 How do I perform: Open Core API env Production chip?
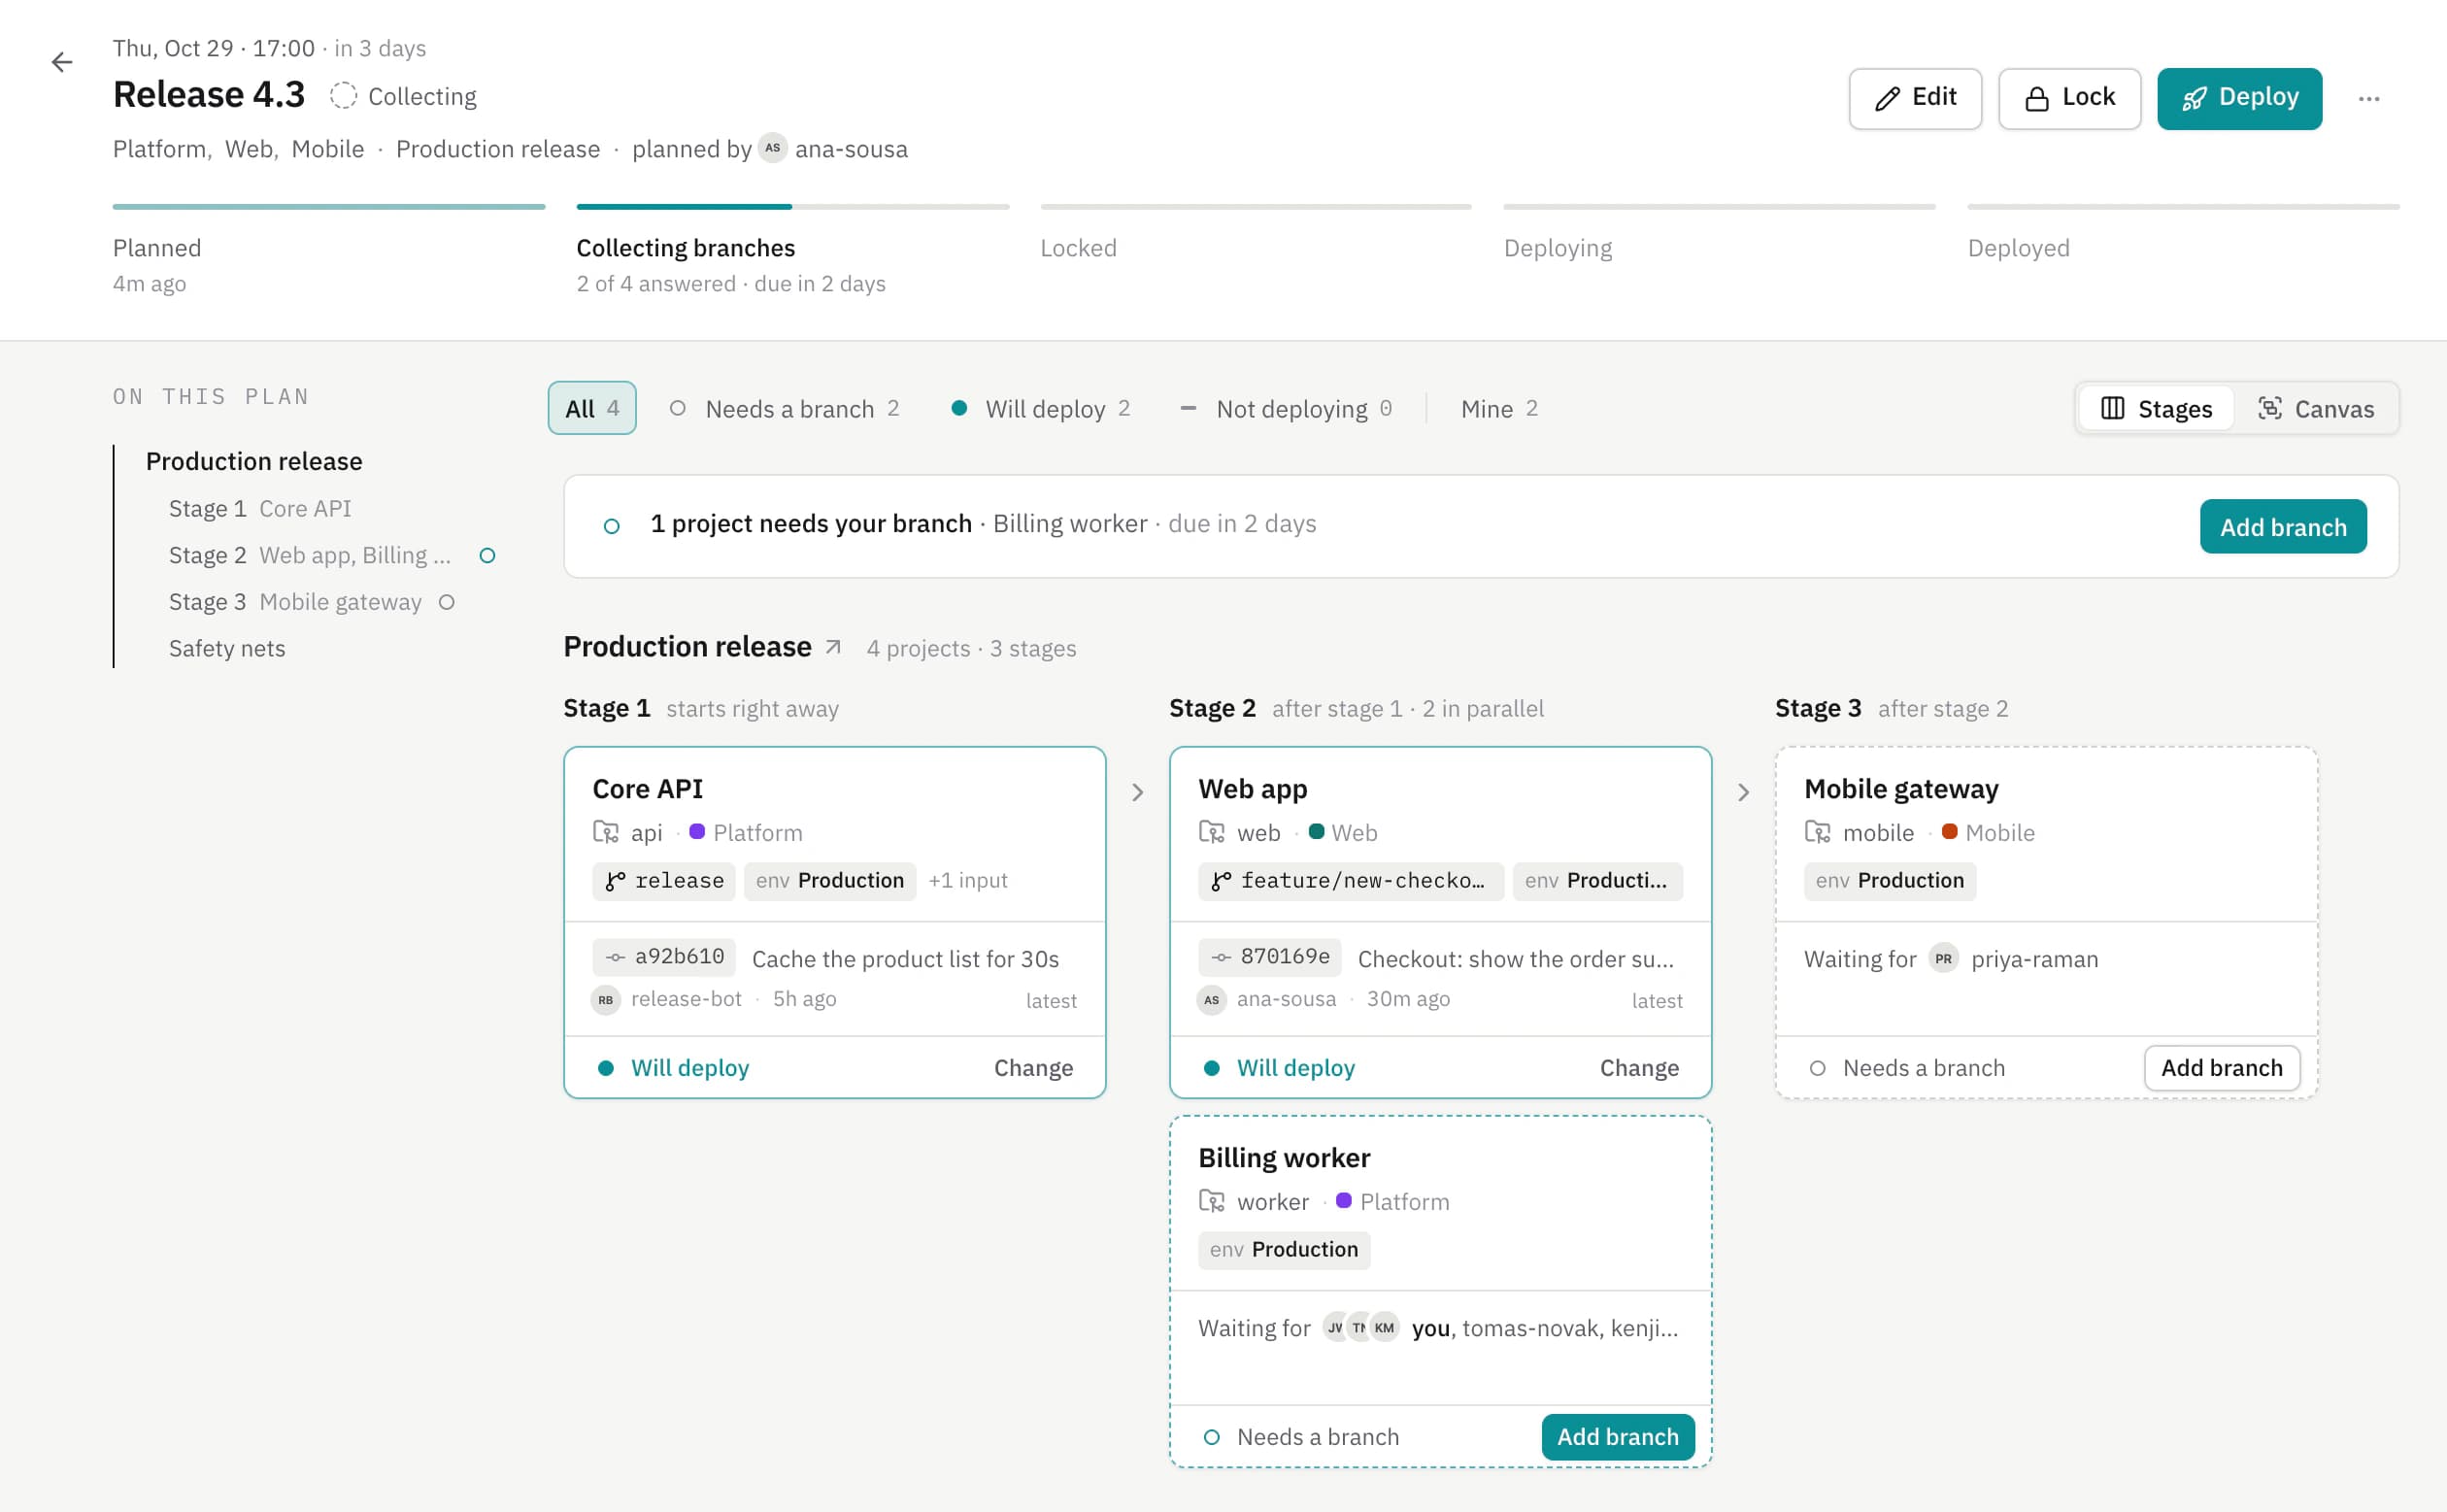(830, 880)
